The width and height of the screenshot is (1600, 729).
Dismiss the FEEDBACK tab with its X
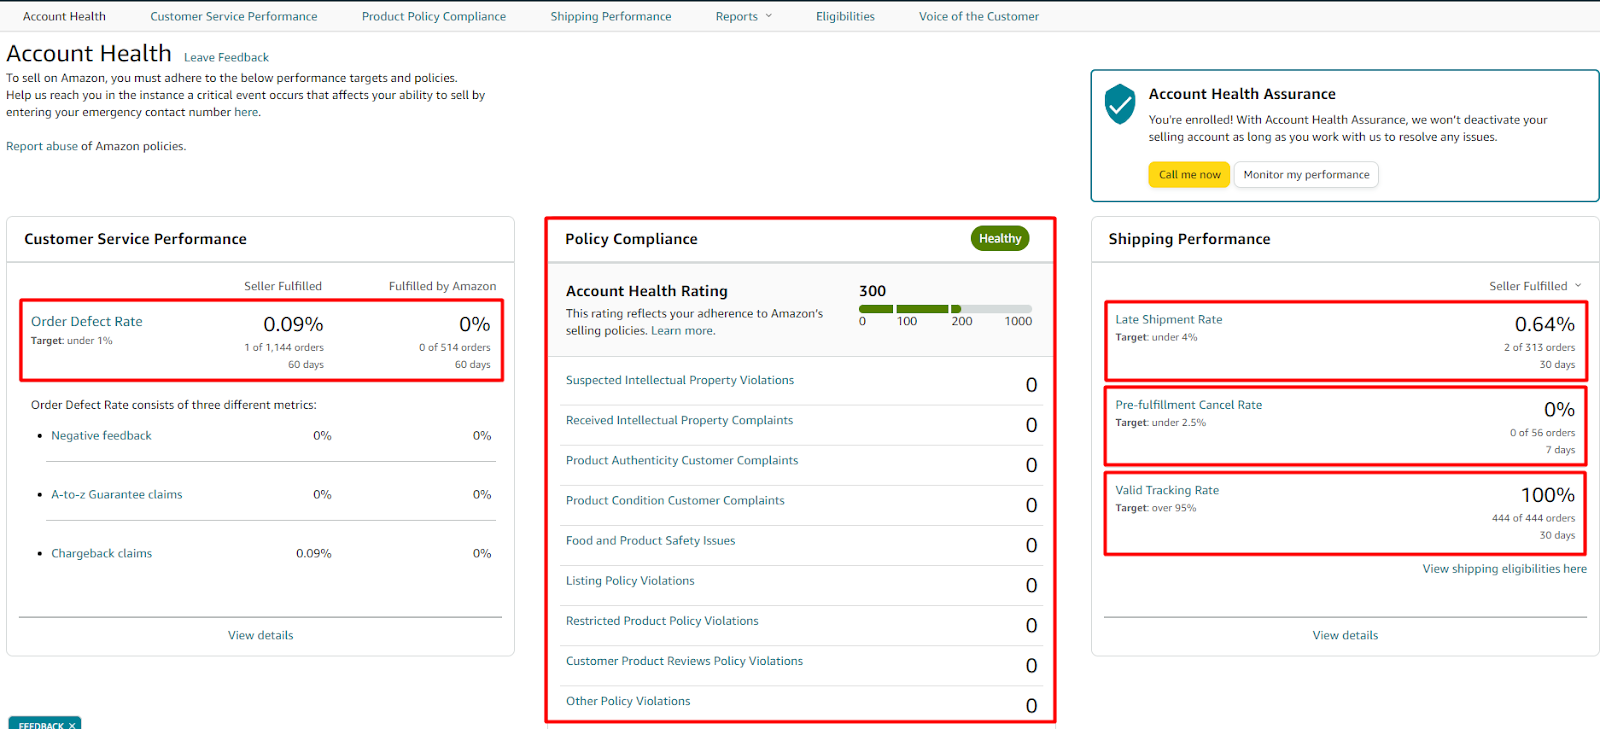tap(72, 725)
